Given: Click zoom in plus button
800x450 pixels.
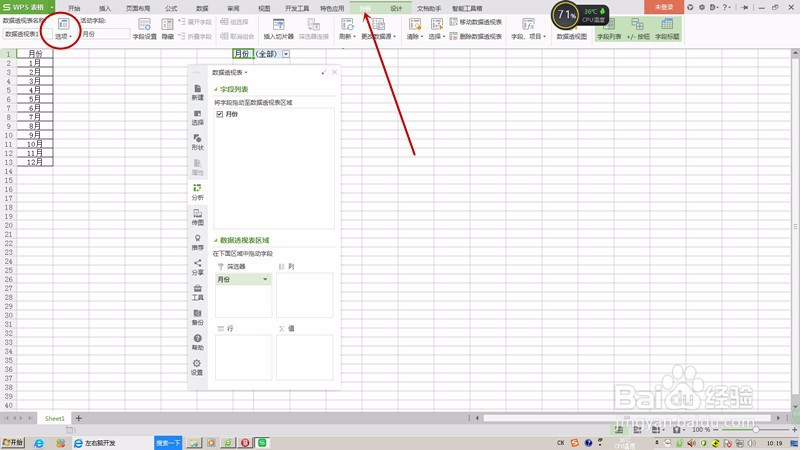Looking at the screenshot, I should coord(794,430).
